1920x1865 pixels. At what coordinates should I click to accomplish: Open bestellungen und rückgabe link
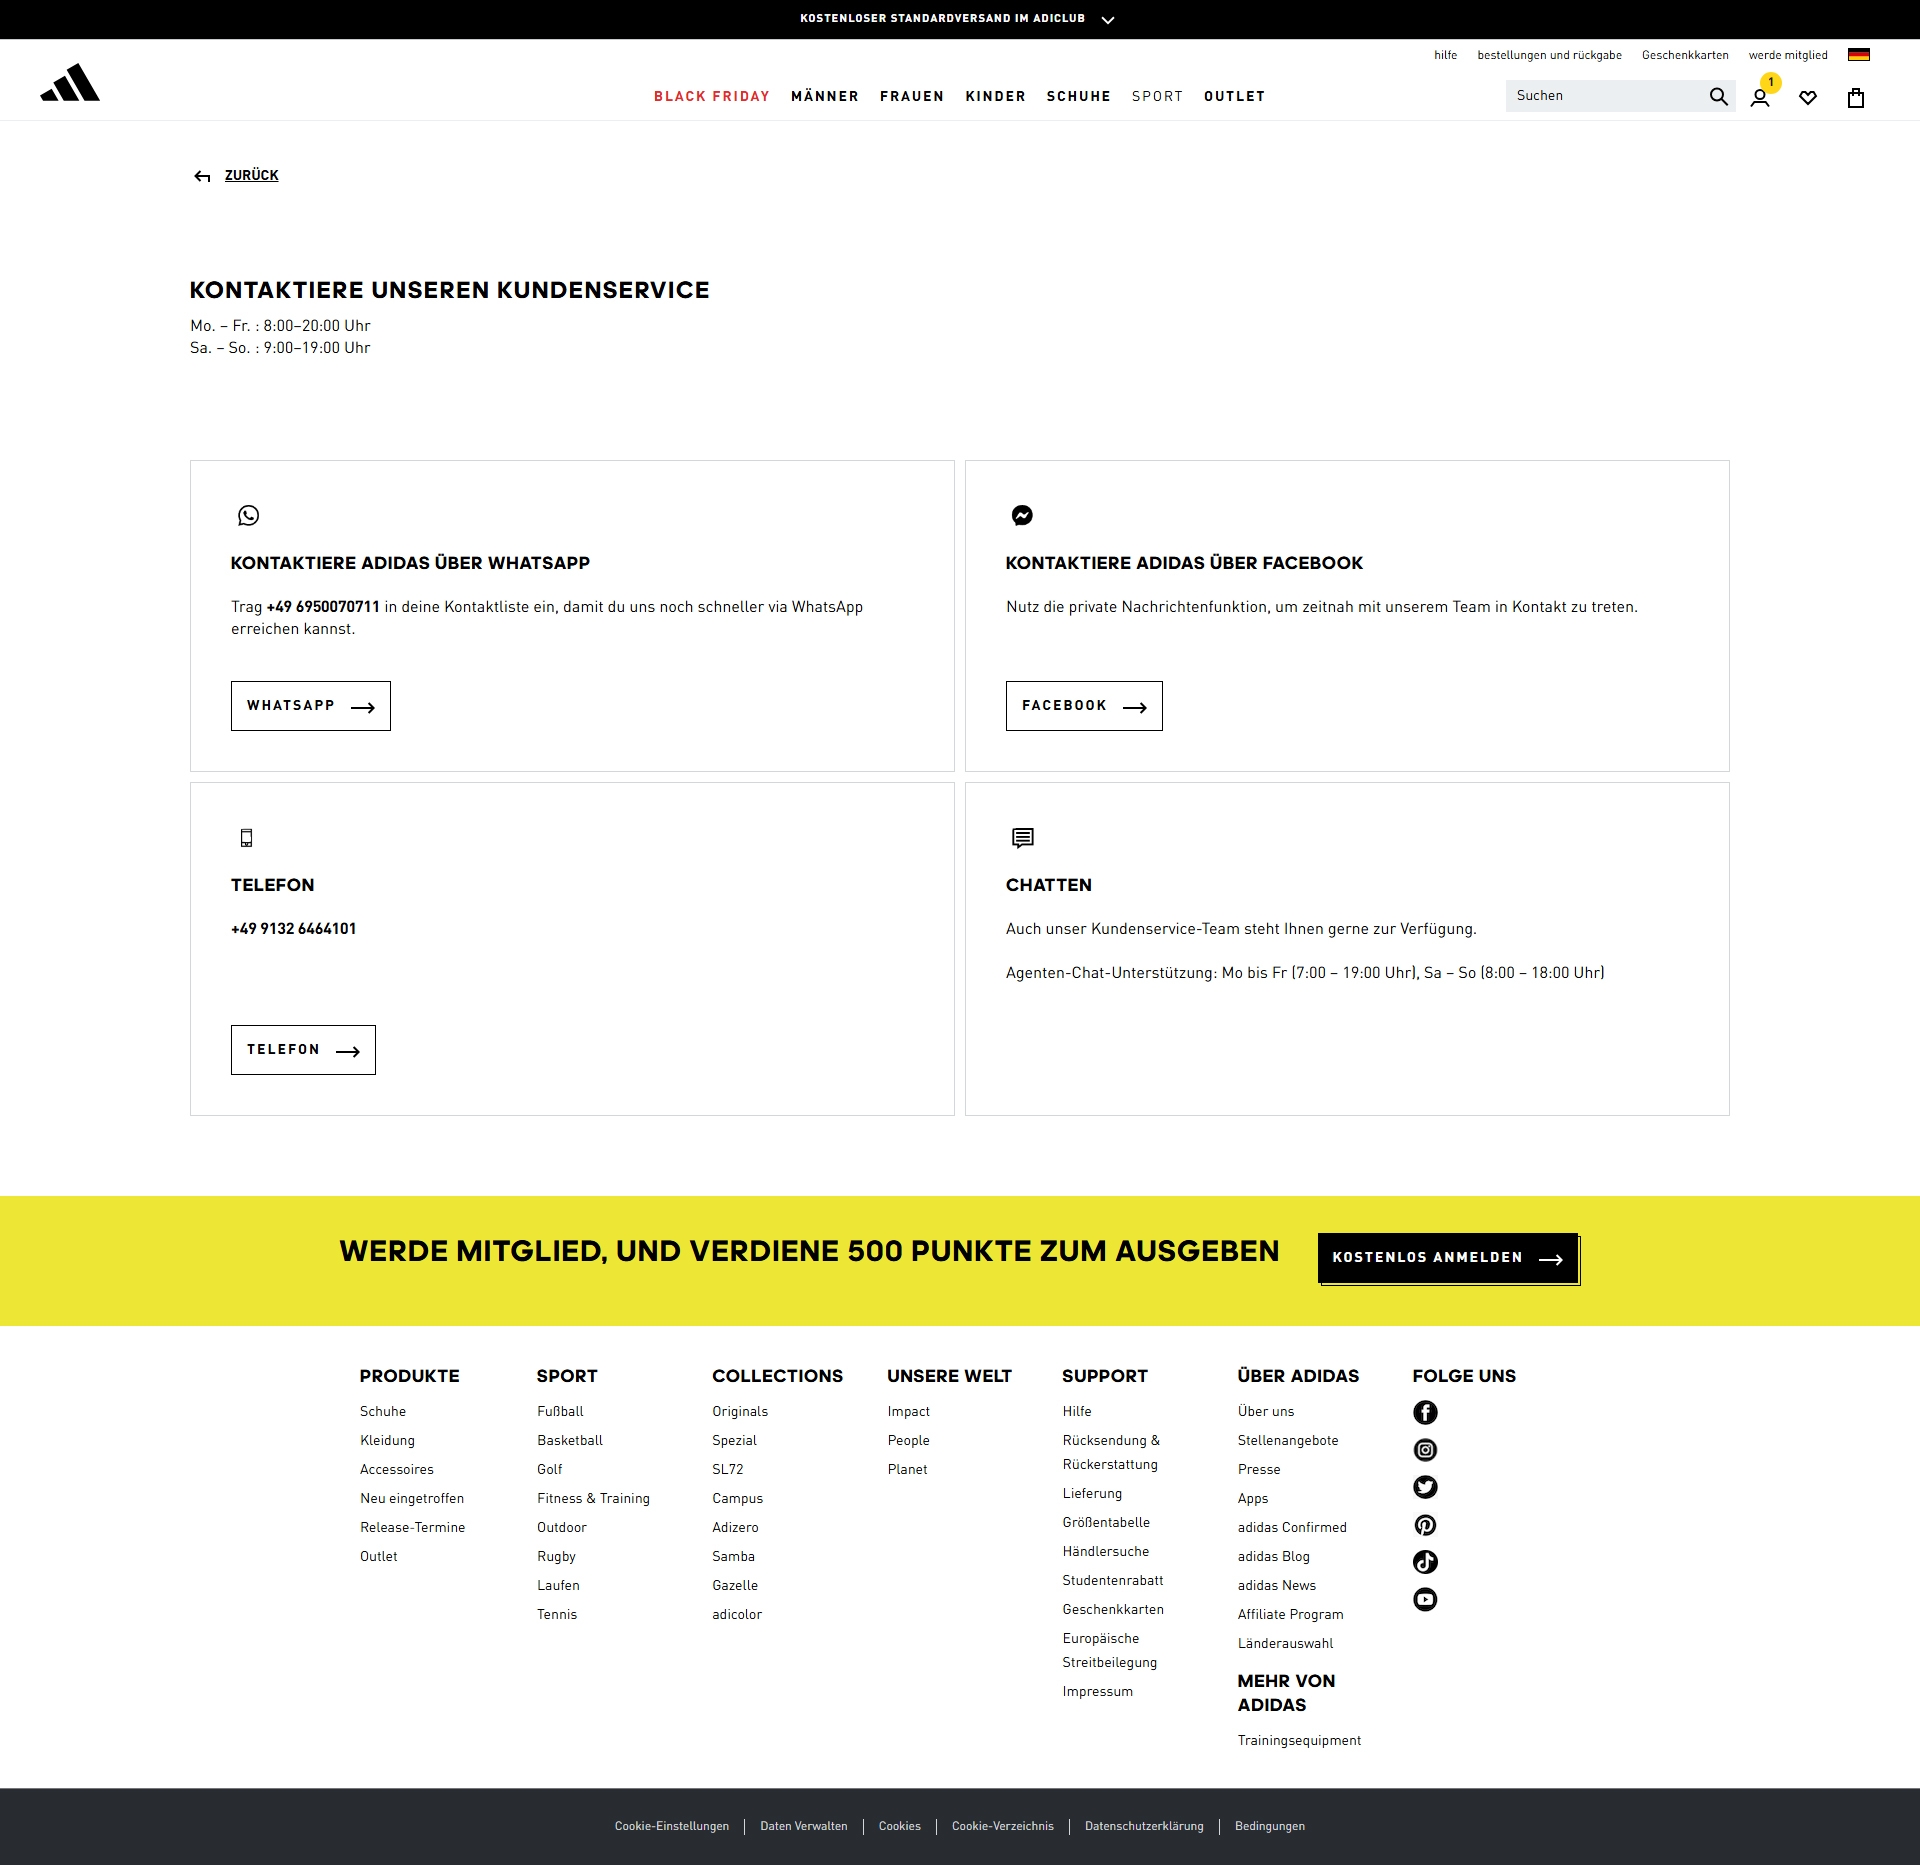(1549, 55)
